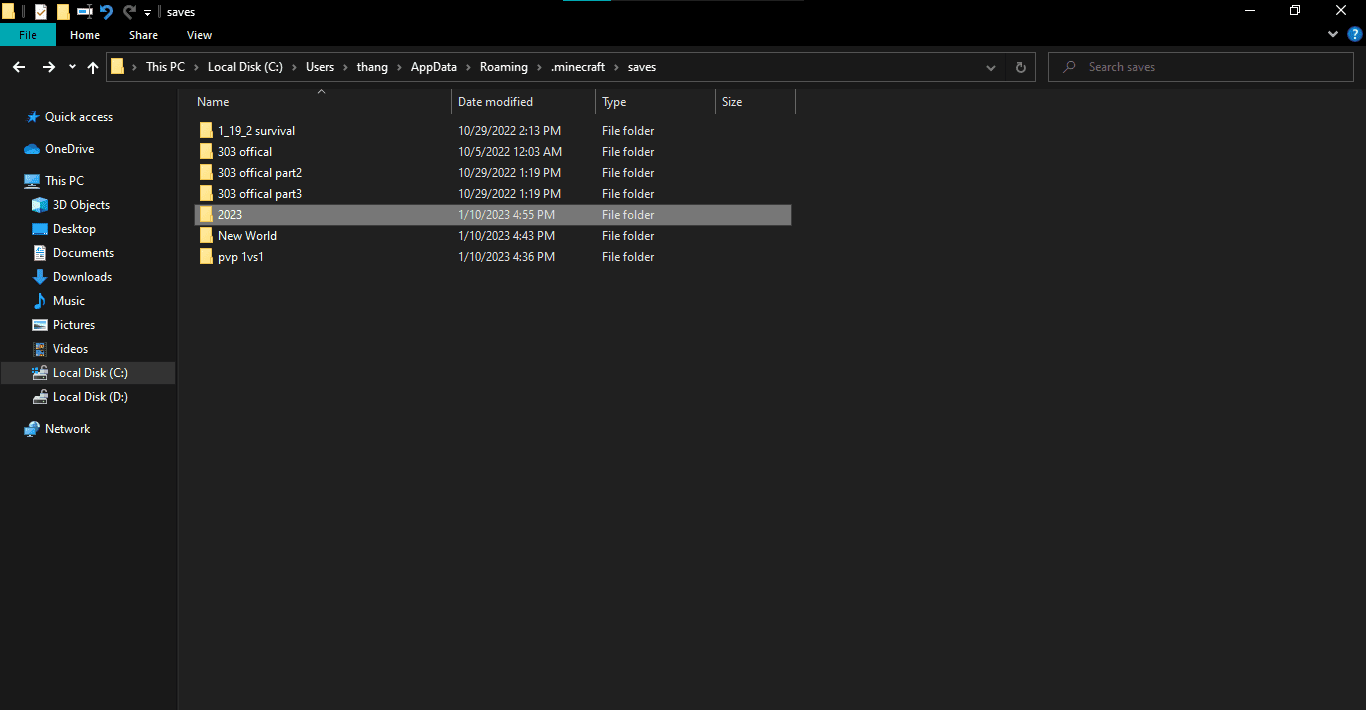Click AppData in address breadcrumb
The width and height of the screenshot is (1366, 710).
(x=434, y=67)
